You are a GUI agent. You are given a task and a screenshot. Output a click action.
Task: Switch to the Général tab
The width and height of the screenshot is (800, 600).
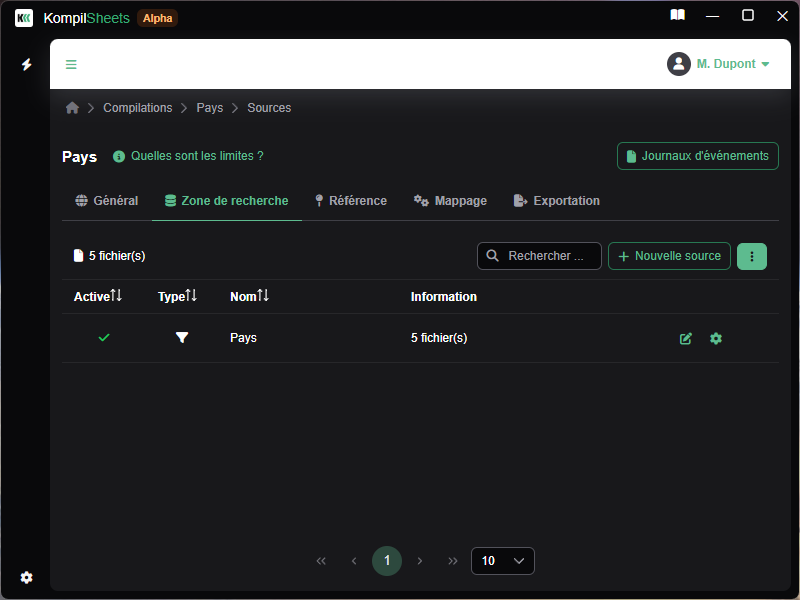106,201
